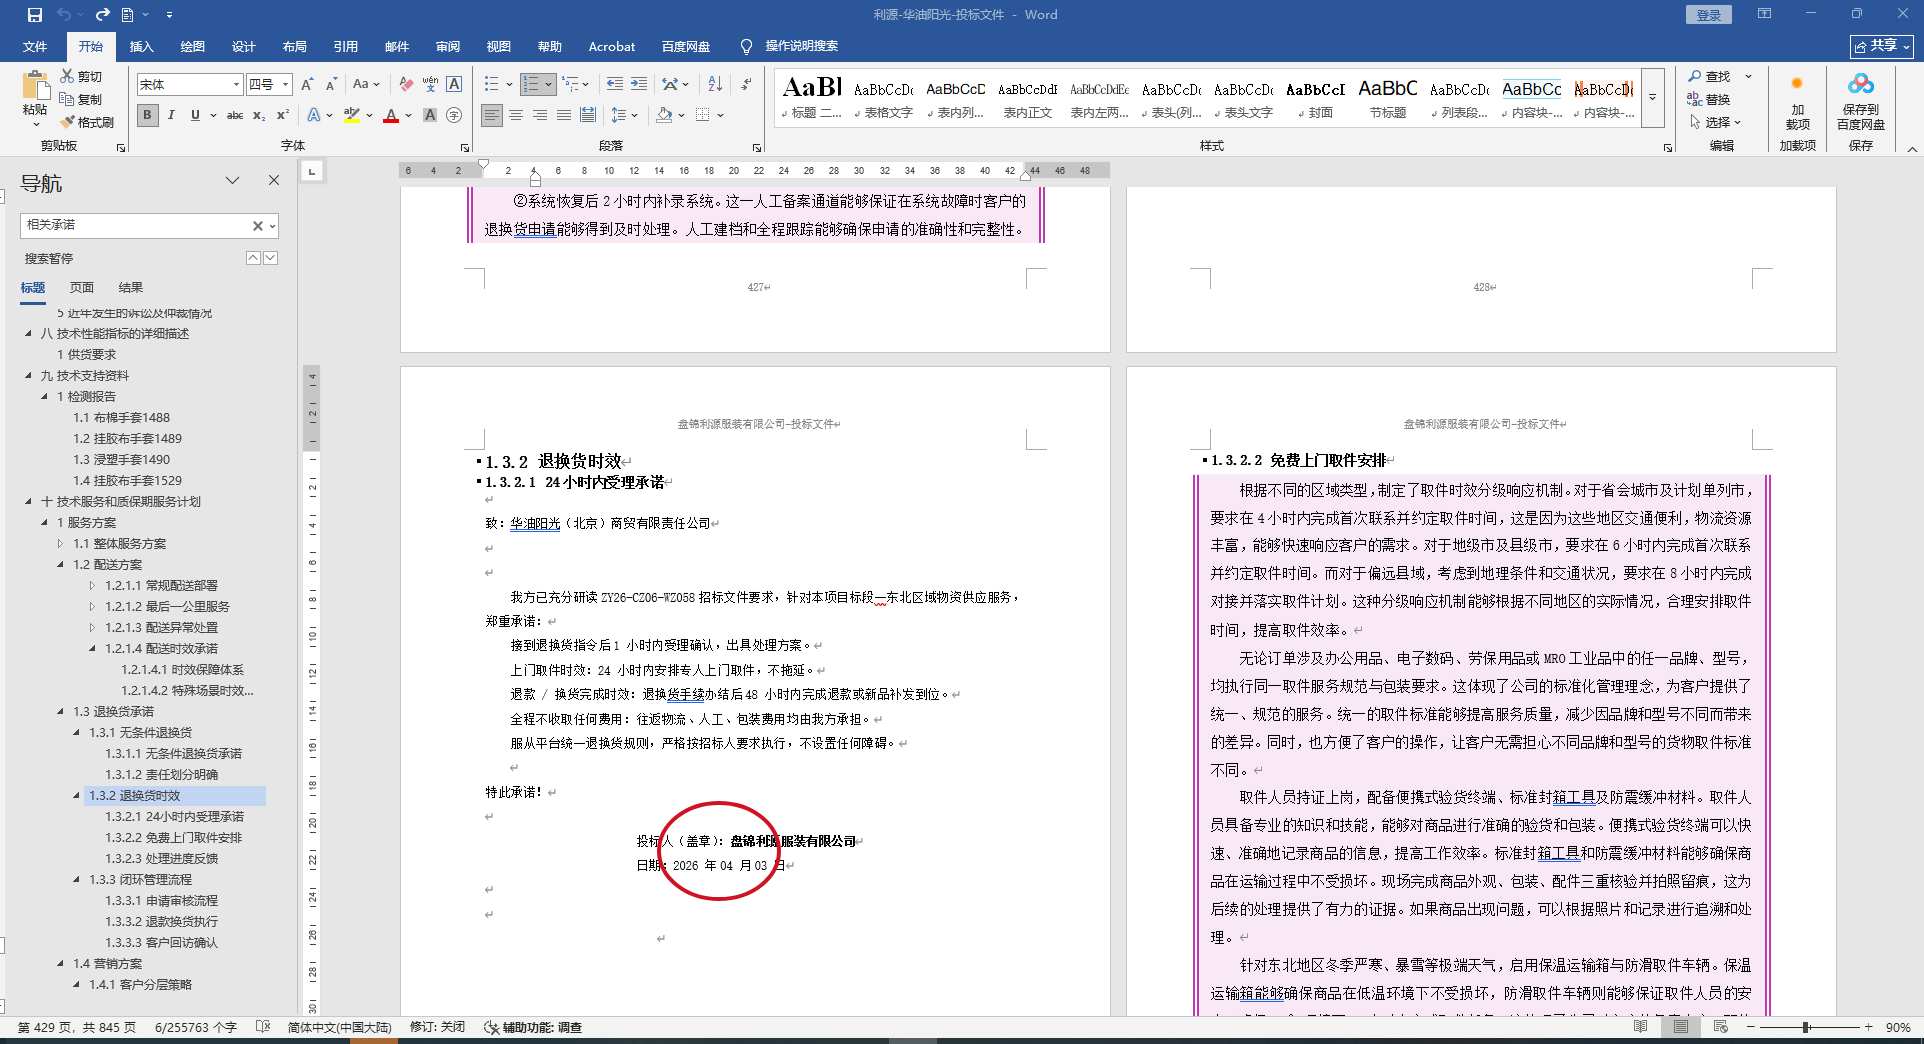Expand the 1.1 整体服务方案 tree node

60,544
